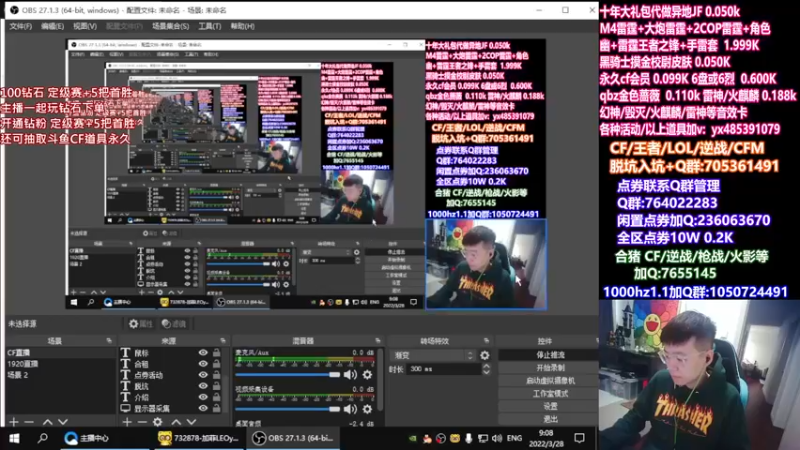Viewport: 800px width, 450px height.
Task: Add a new source with plus icon
Action: click(x=127, y=422)
